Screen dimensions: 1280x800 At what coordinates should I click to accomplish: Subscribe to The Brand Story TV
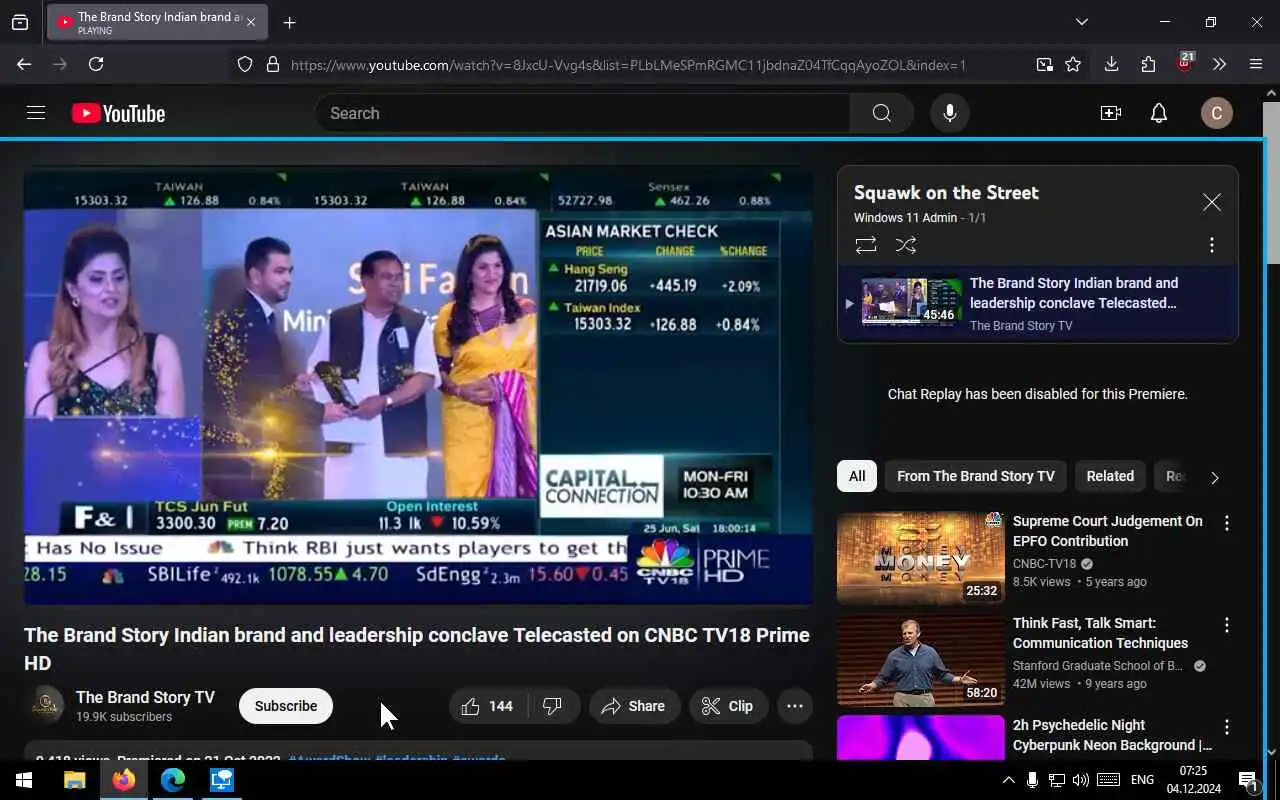pyautogui.click(x=286, y=706)
